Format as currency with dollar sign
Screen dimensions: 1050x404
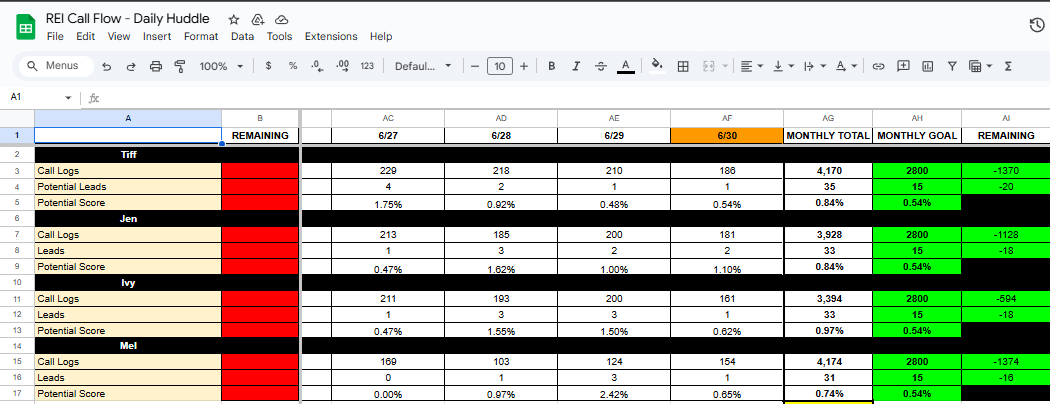click(269, 66)
